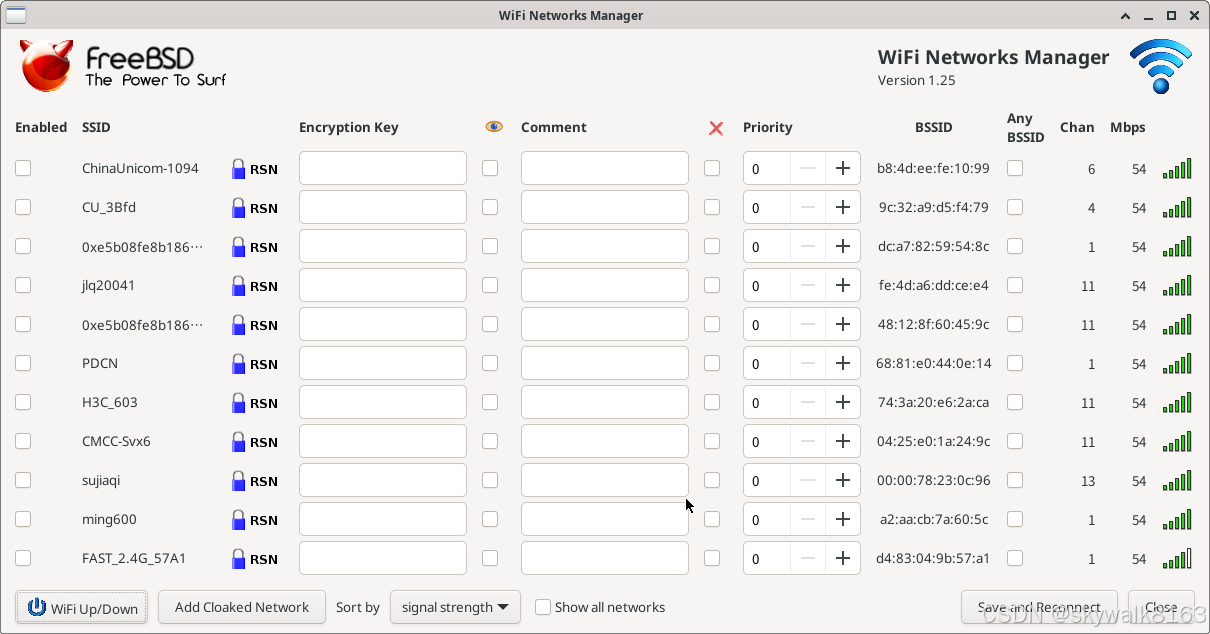The width and height of the screenshot is (1210, 634).
Task: Click the power icon on WiFi Up/Down
Action: (x=37, y=607)
